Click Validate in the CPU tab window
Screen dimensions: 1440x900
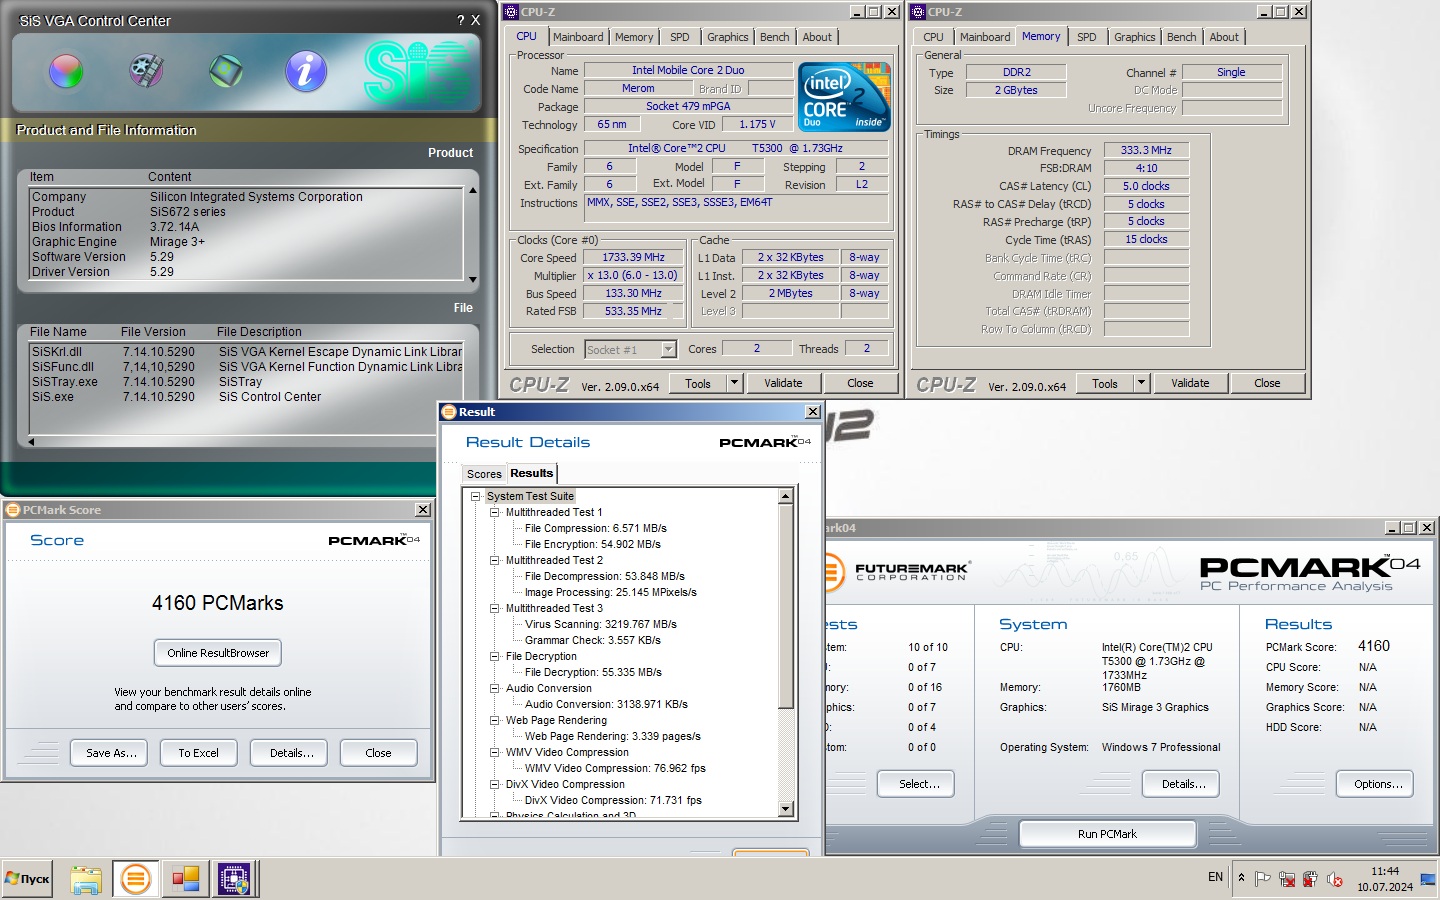(x=783, y=383)
